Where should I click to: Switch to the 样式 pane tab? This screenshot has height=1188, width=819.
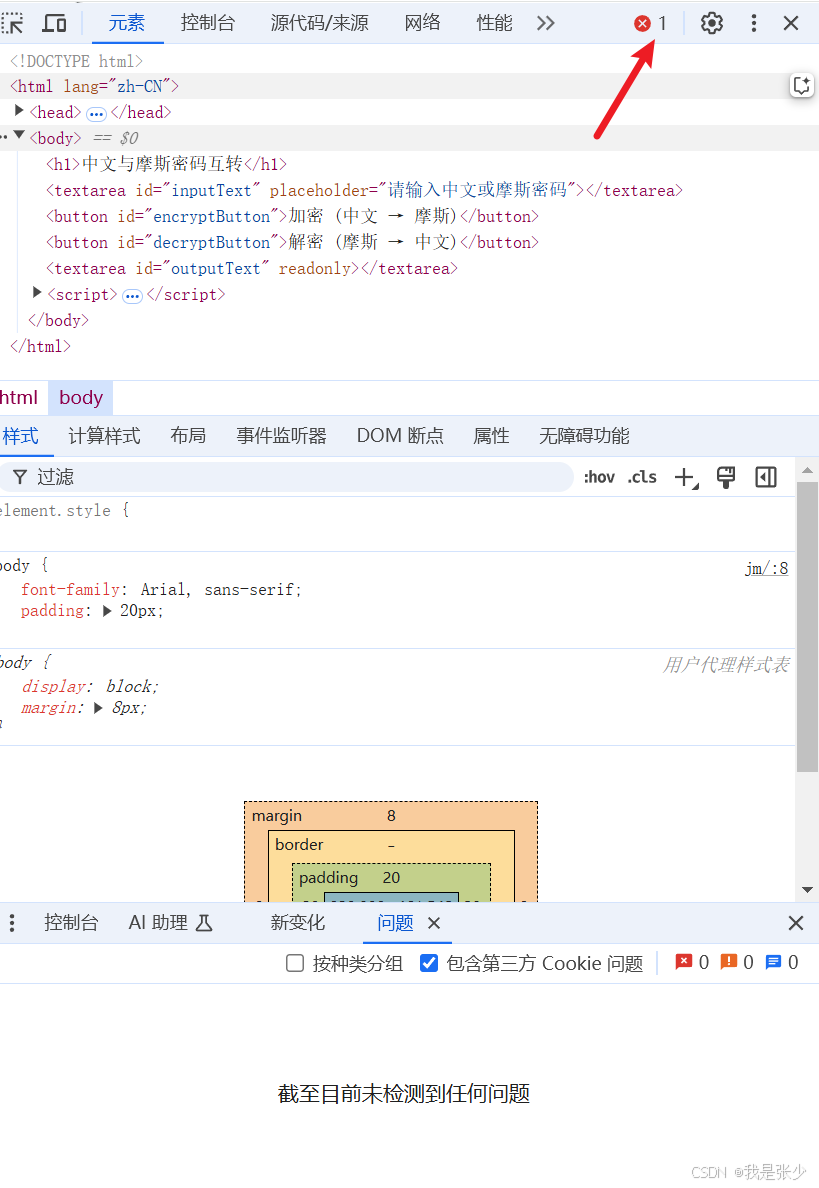tap(20, 436)
